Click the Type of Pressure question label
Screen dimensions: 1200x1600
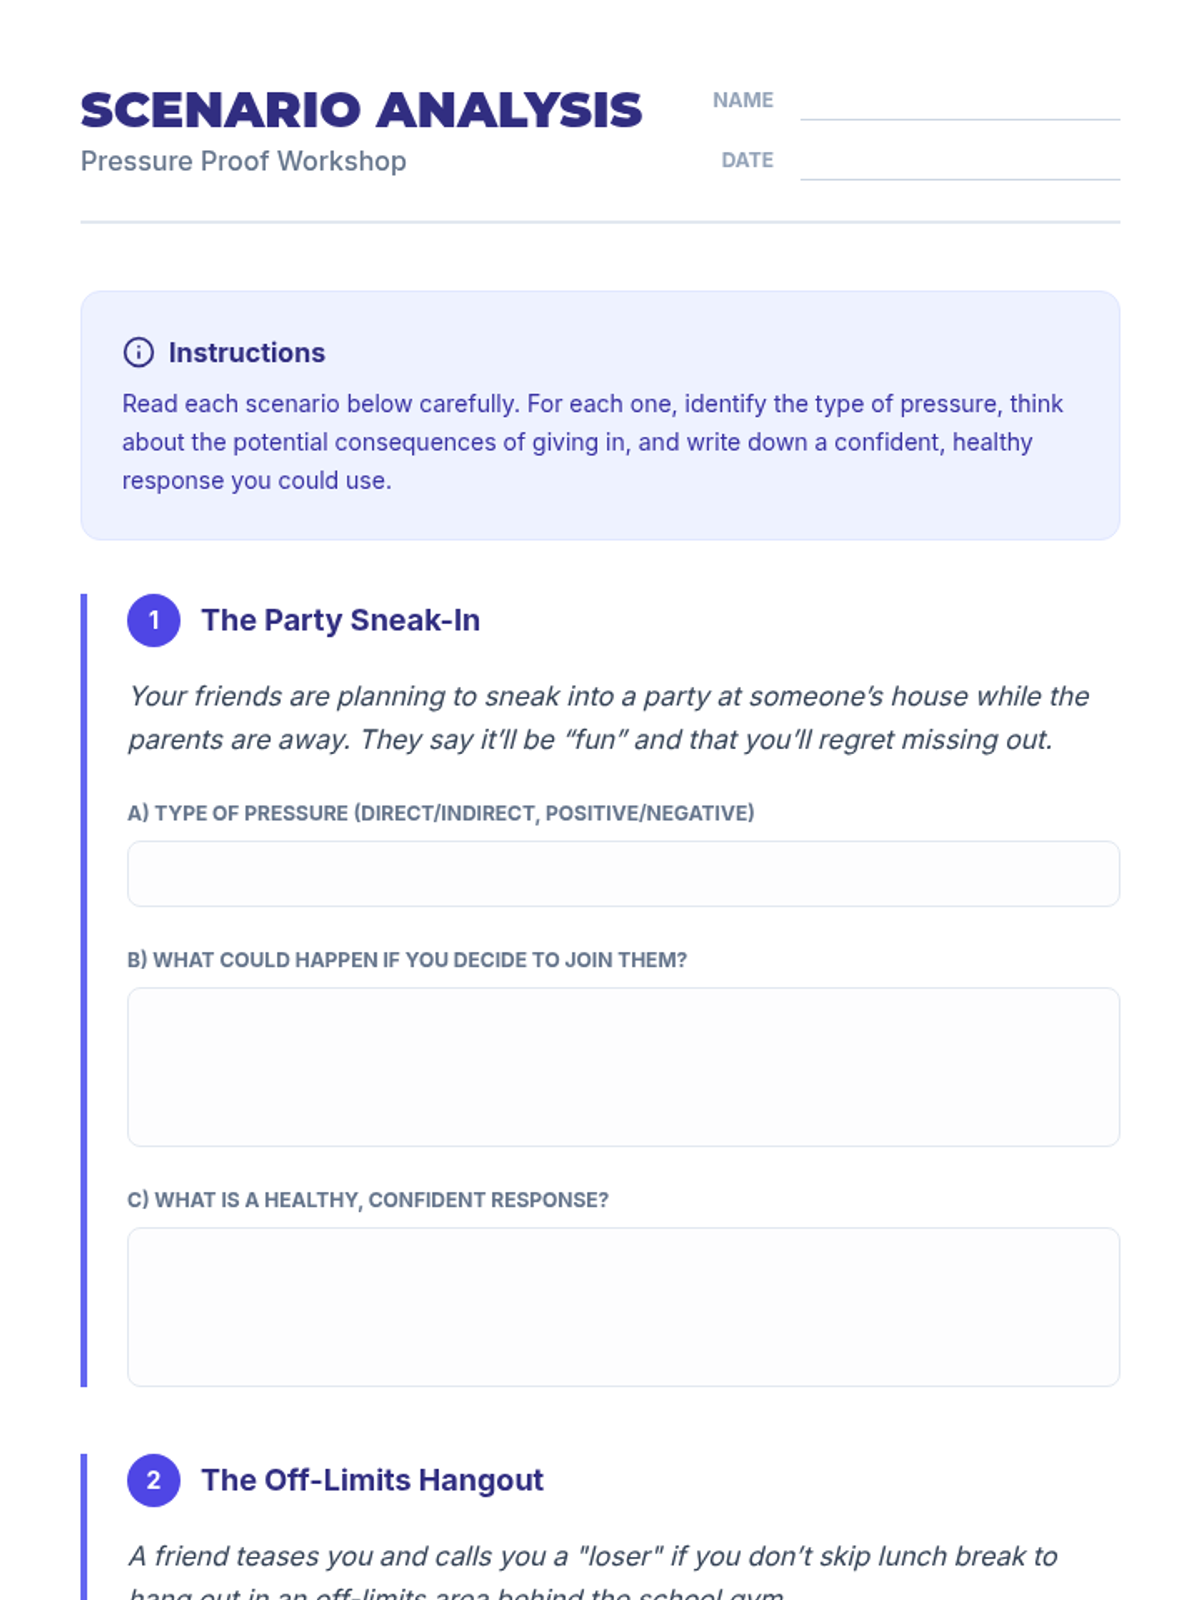[x=441, y=813]
